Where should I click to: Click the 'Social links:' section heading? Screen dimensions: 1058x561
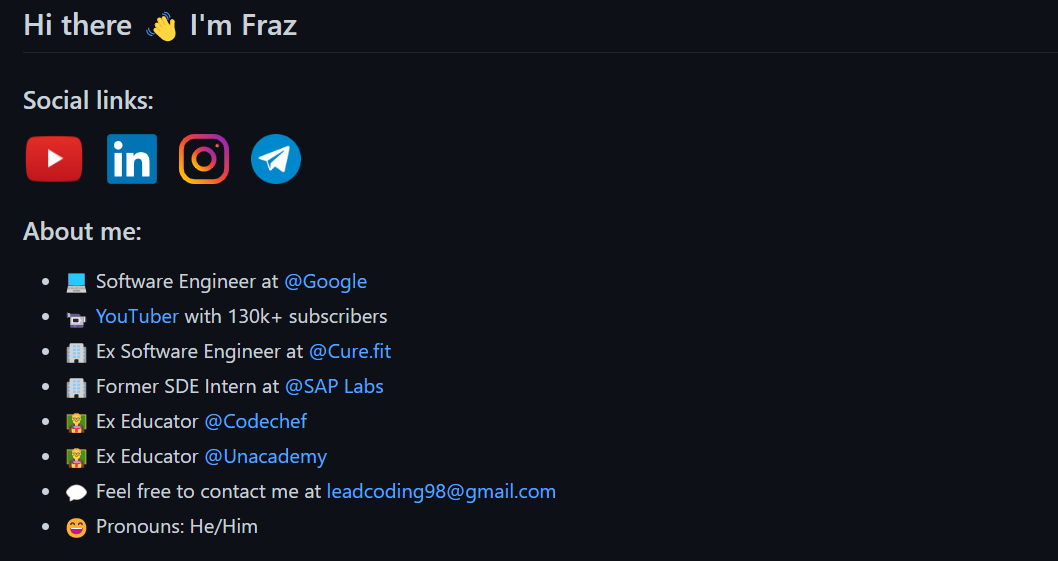tap(88, 101)
